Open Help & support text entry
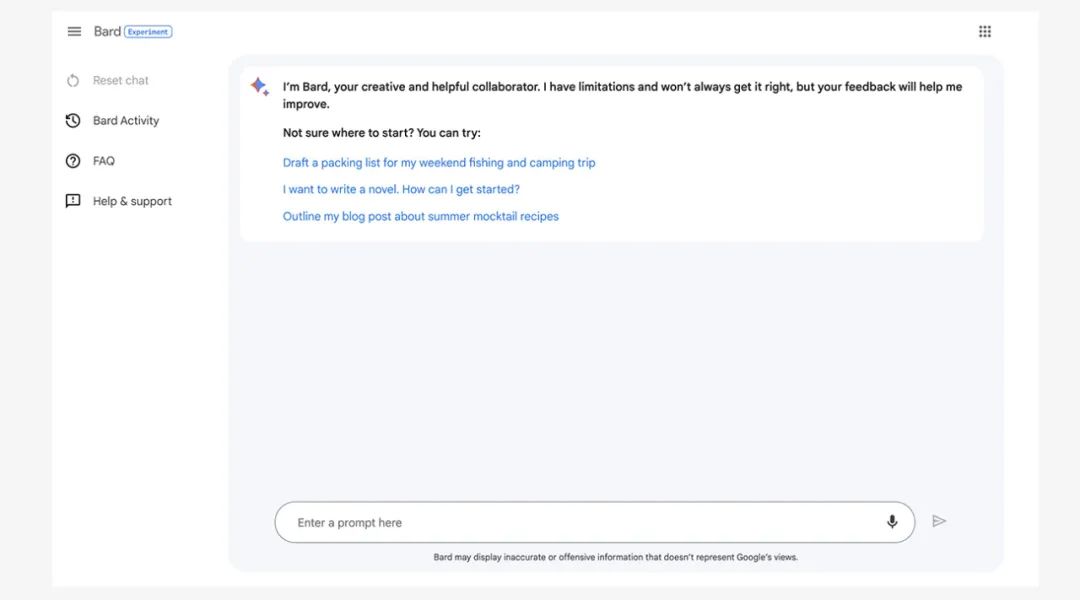The width and height of the screenshot is (1080, 600). 132,201
